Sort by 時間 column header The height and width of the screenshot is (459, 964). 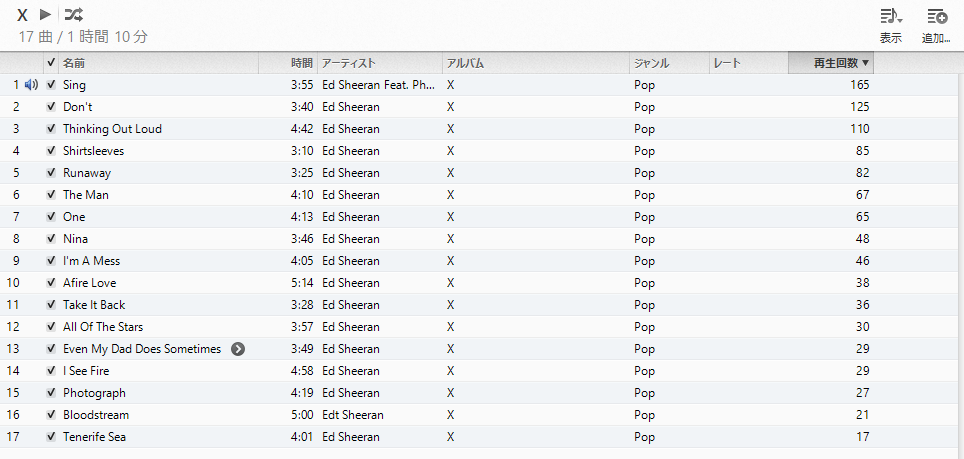pos(288,63)
